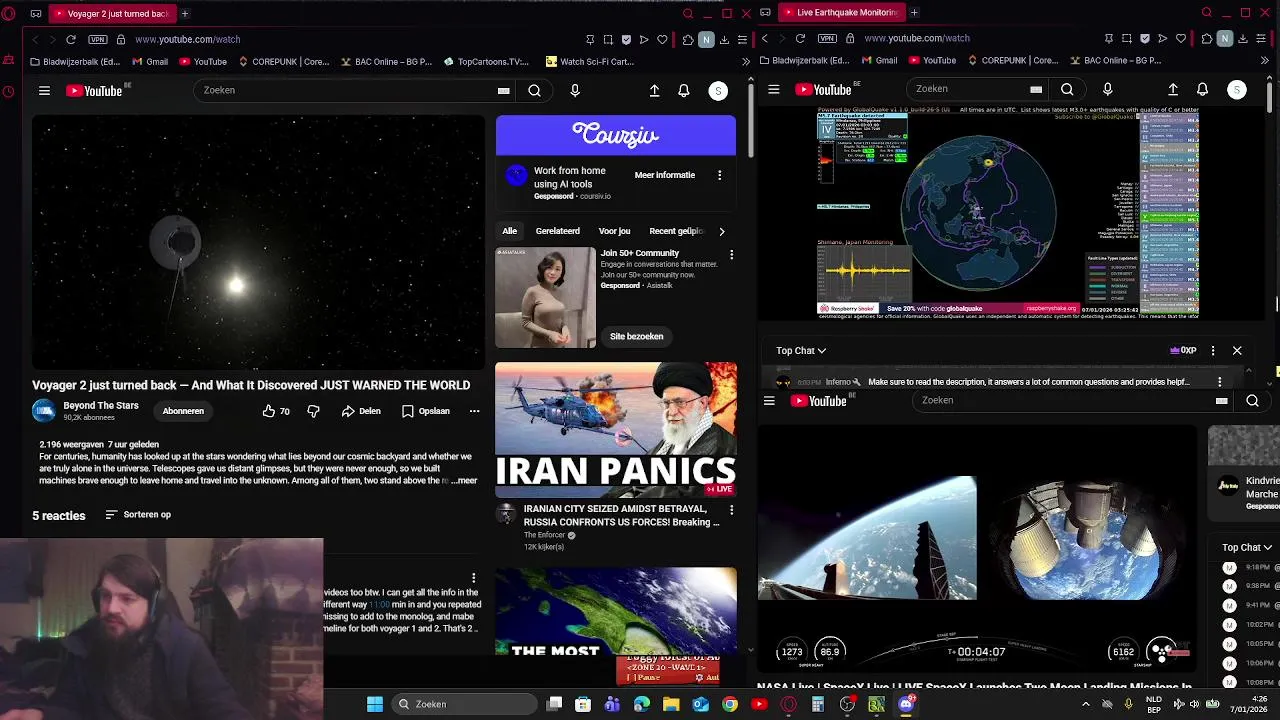Open Beyond The Stars channel link
The width and height of the screenshot is (1280, 720).
[101, 406]
